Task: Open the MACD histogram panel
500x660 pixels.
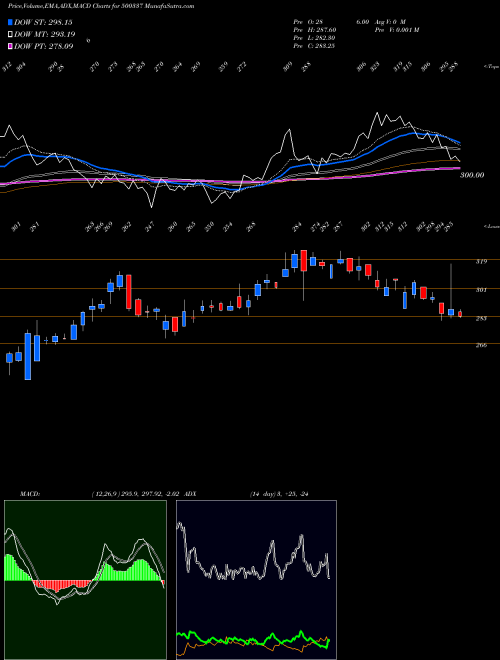Action: click(85, 580)
